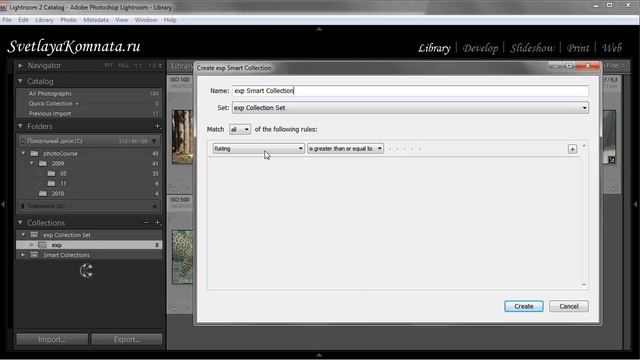The height and width of the screenshot is (360, 640).
Task: Collapse the Collections panel
Action: [x=20, y=222]
